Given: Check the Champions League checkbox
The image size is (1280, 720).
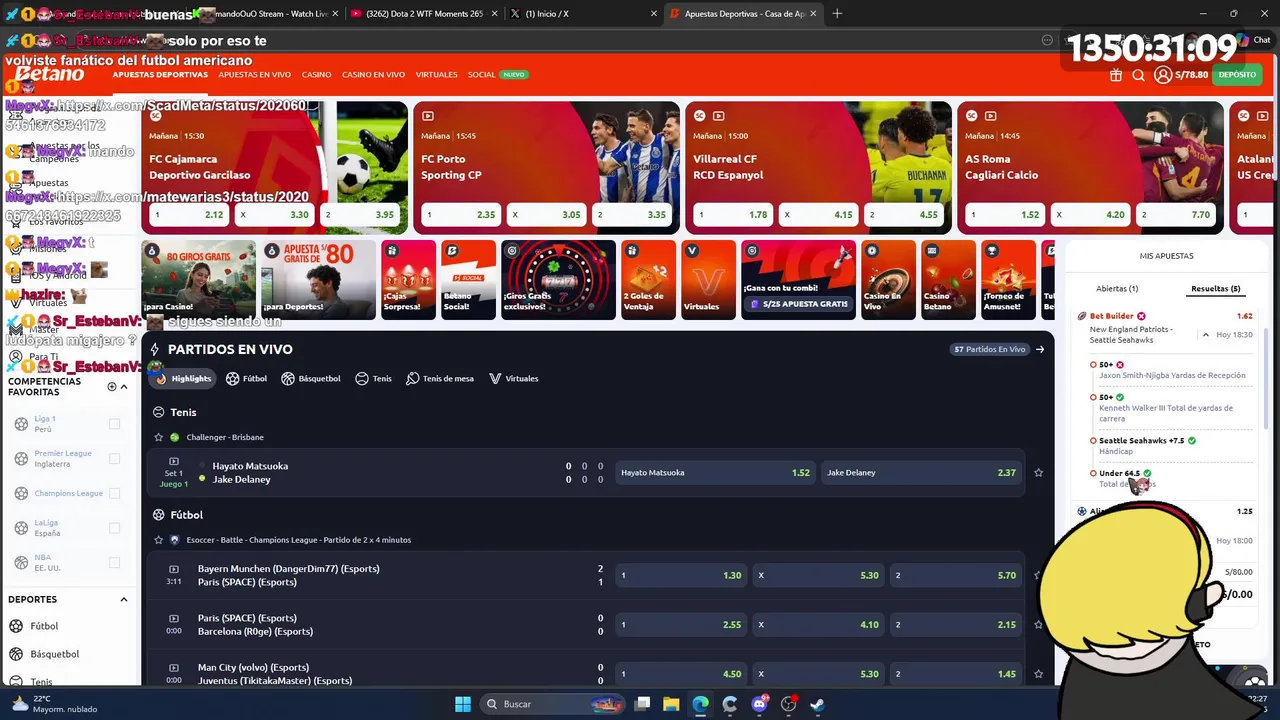Looking at the screenshot, I should point(114,493).
